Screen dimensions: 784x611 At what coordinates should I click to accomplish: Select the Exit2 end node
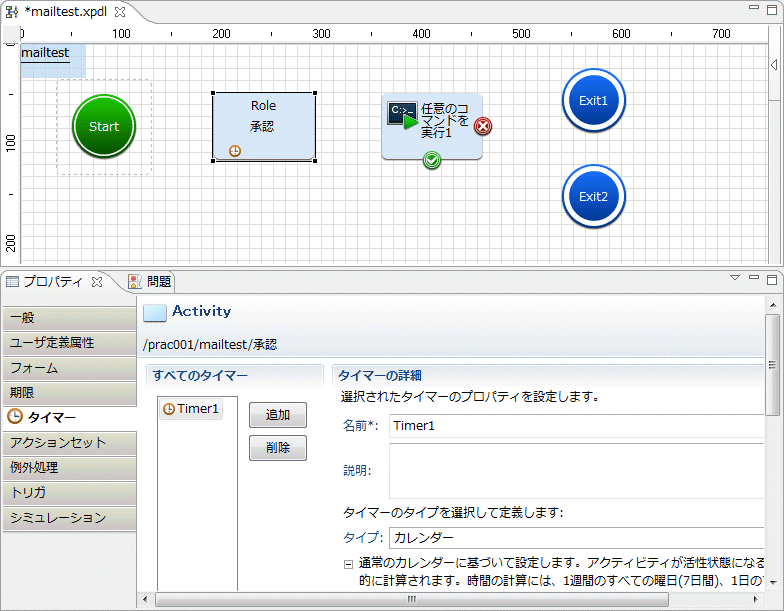click(x=593, y=196)
